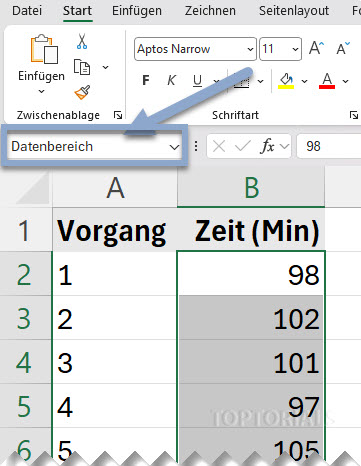Click the Einfügen paste label

(41, 76)
